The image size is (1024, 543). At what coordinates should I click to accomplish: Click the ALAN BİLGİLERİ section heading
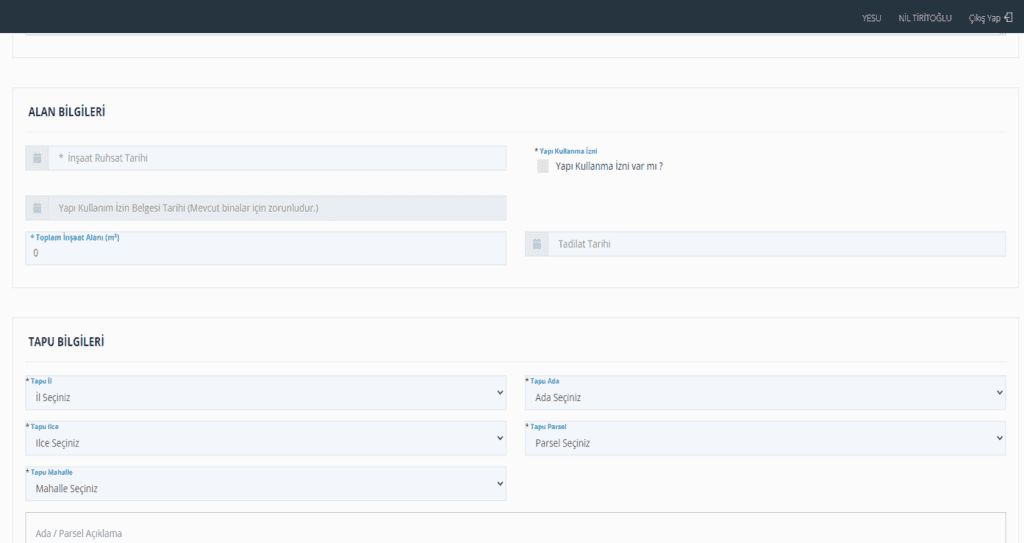67,112
